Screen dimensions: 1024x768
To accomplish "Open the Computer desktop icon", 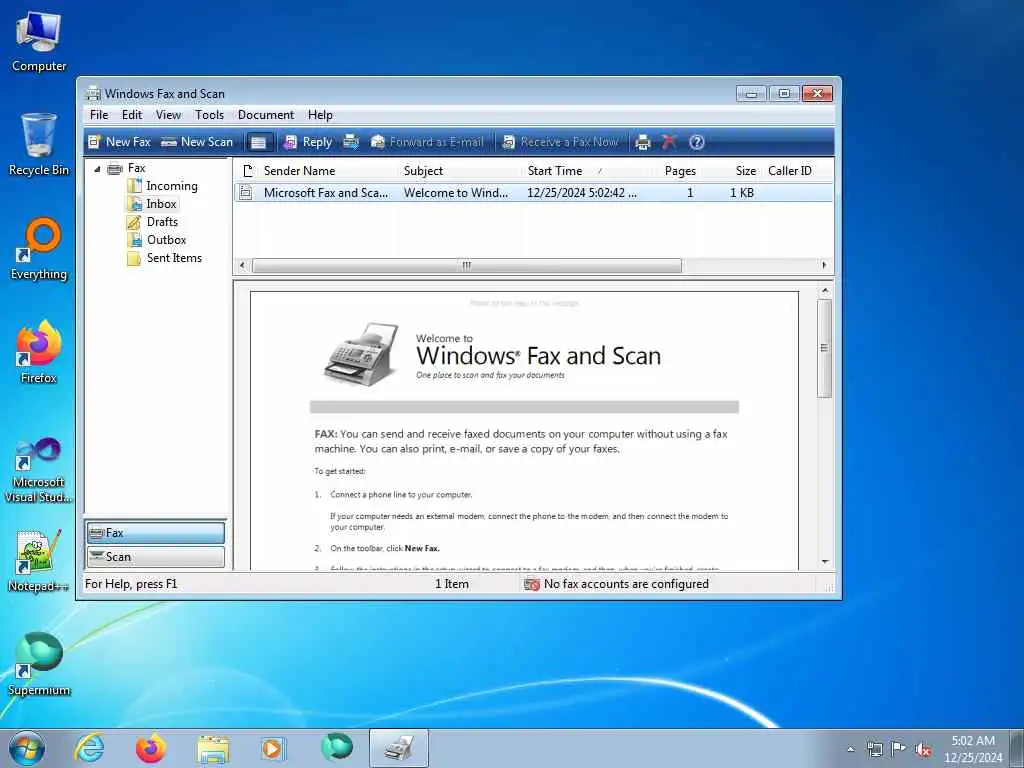I will pos(39,41).
